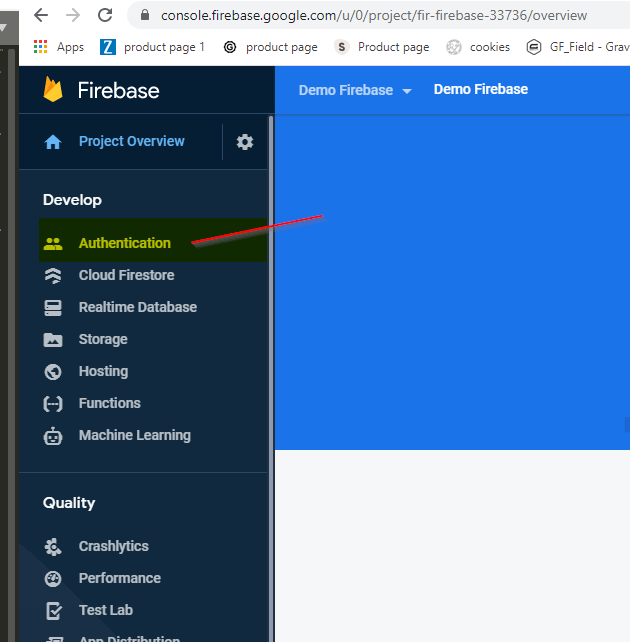
Task: Click the Hosting globe icon
Action: tap(53, 372)
